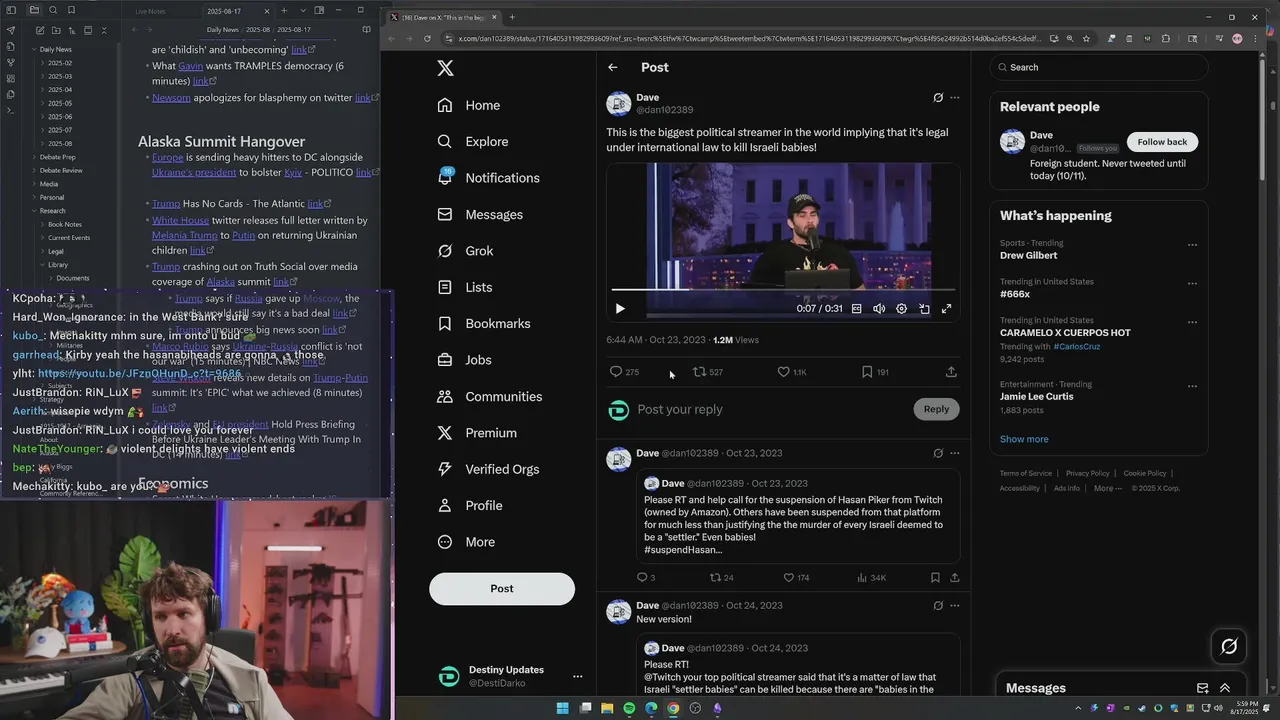Open Grok in X sidebar

click(466, 251)
